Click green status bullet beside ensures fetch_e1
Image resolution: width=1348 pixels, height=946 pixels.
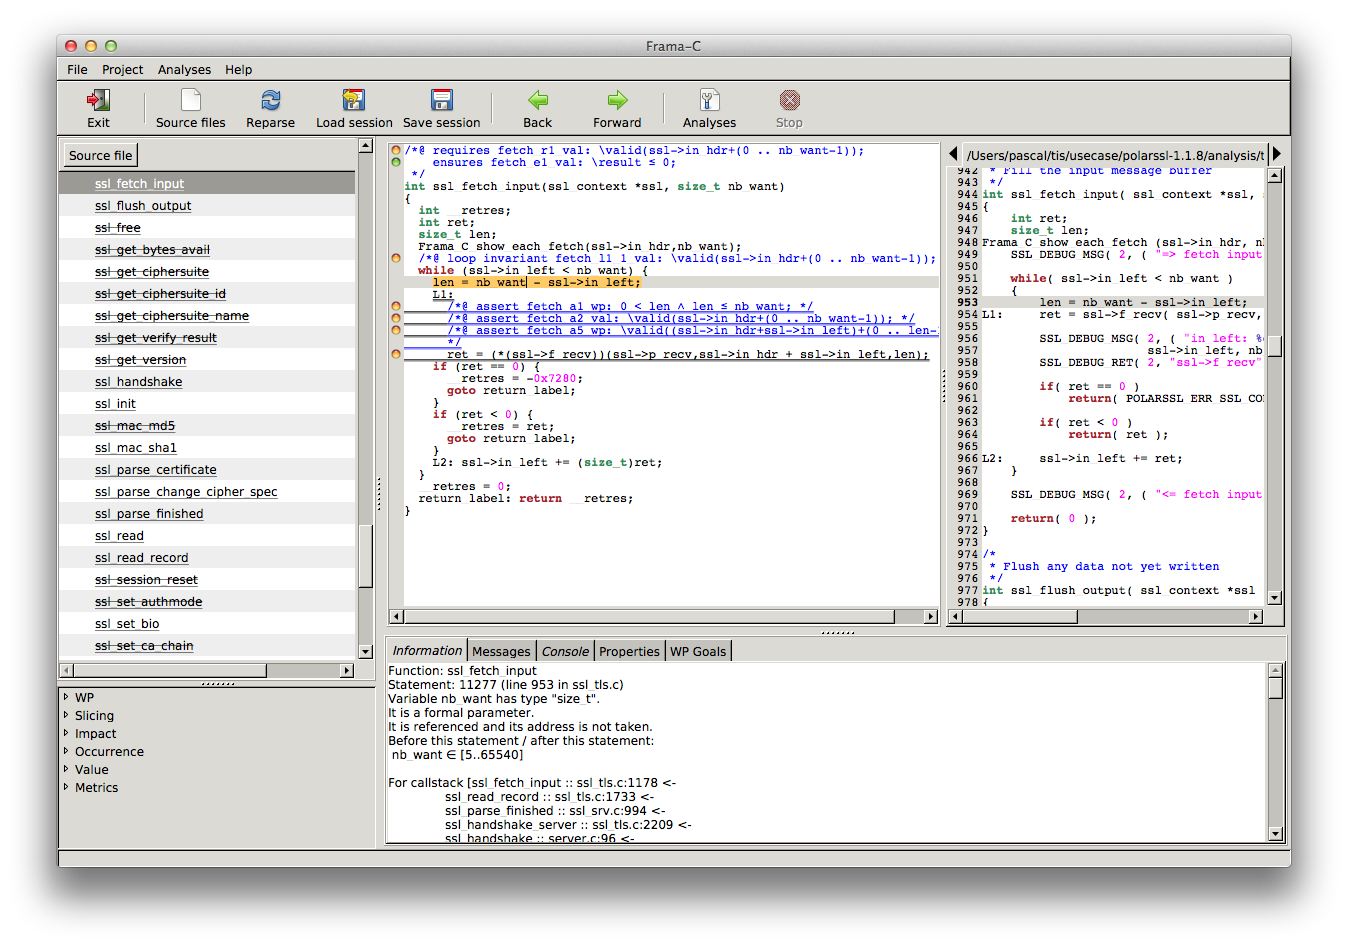pyautogui.click(x=396, y=162)
